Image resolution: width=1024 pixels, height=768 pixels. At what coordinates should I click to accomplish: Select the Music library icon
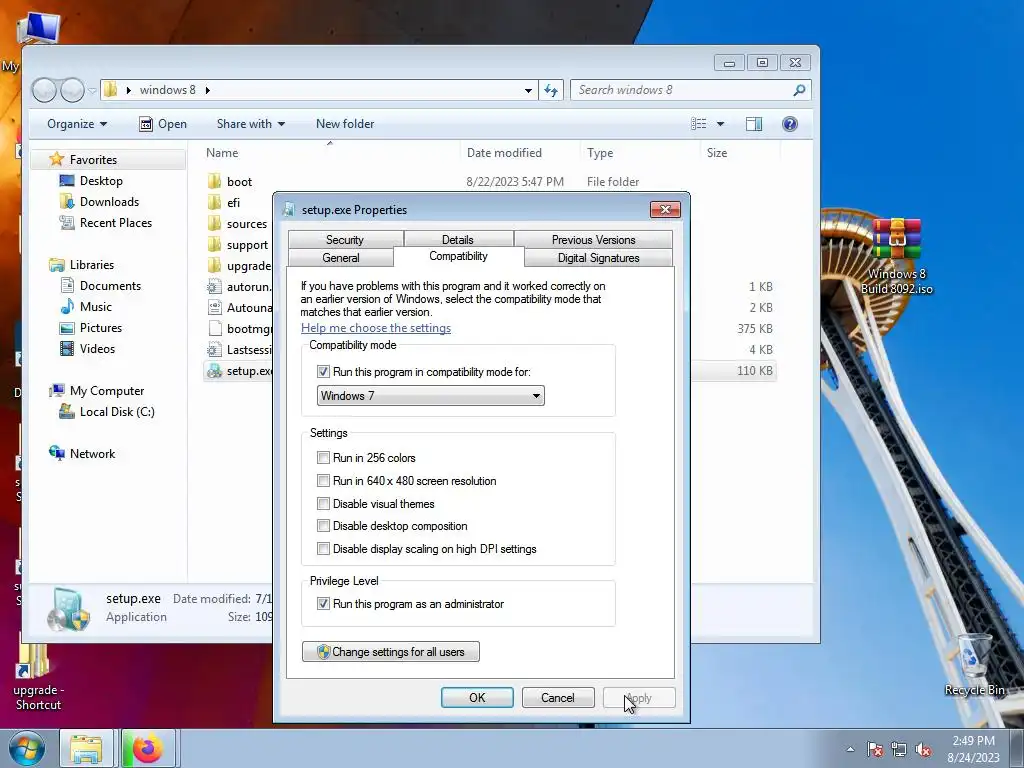67,307
